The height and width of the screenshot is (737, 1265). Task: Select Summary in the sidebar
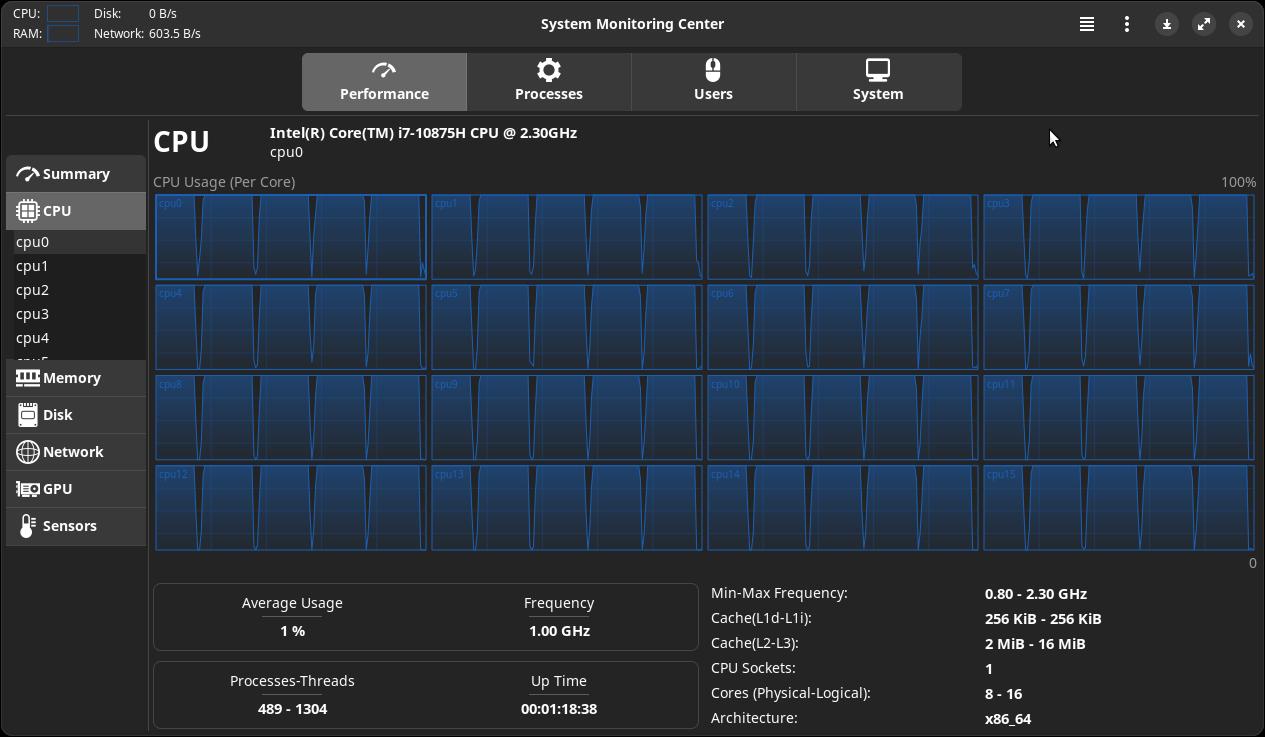[76, 174]
